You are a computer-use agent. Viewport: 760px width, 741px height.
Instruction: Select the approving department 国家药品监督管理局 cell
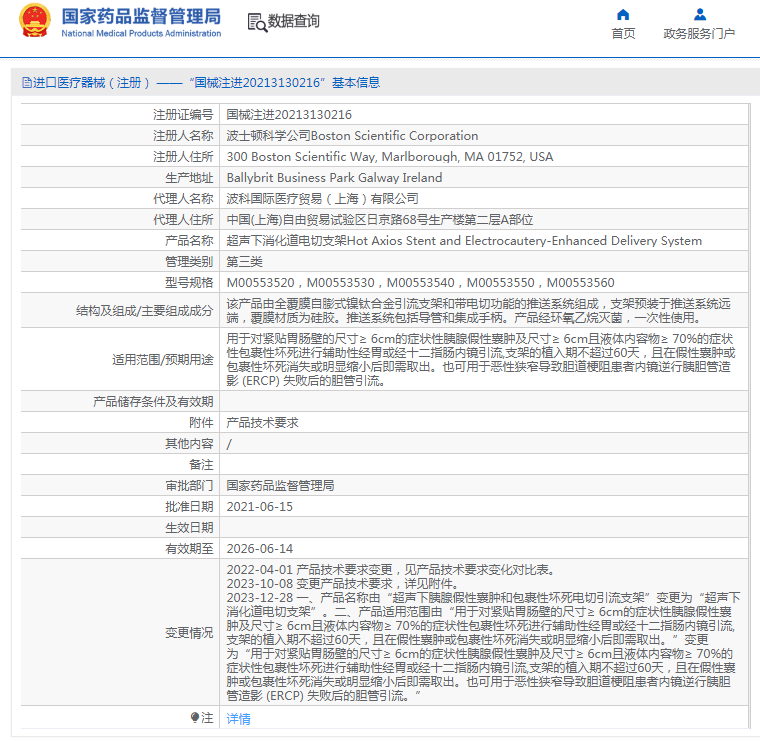280,486
